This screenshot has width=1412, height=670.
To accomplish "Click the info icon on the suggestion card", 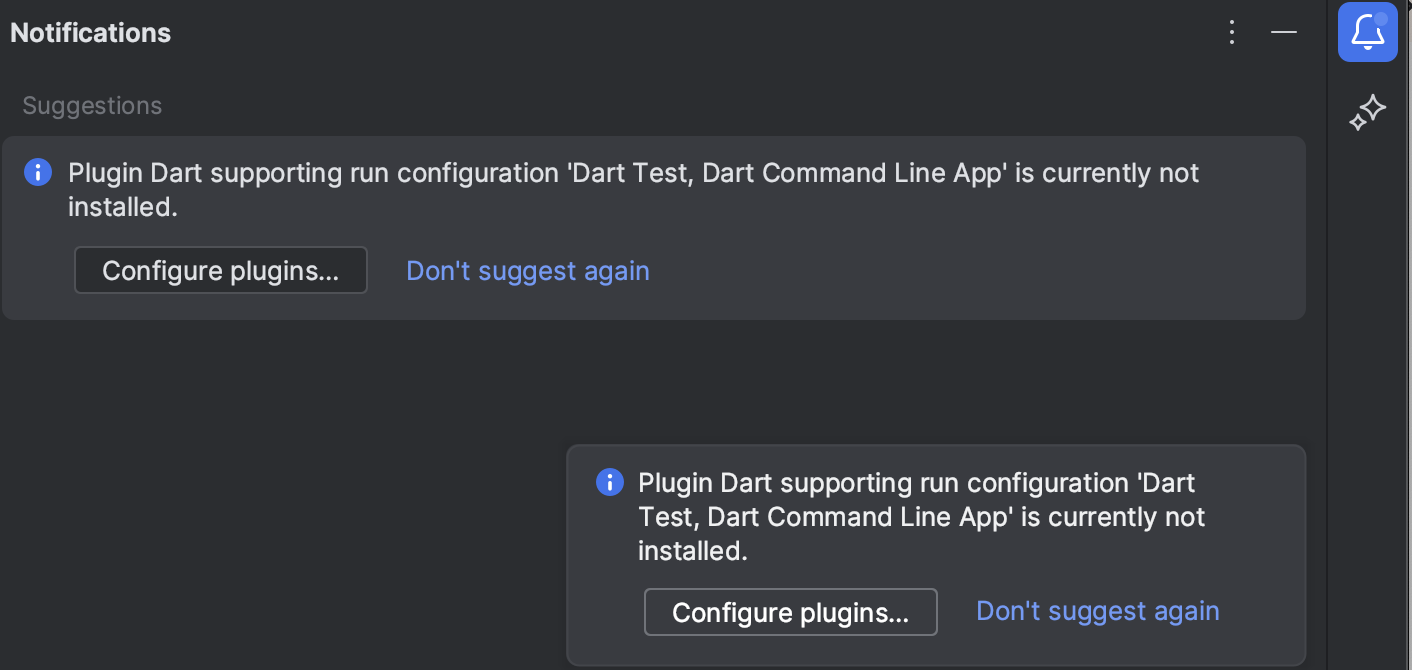I will (x=37, y=171).
